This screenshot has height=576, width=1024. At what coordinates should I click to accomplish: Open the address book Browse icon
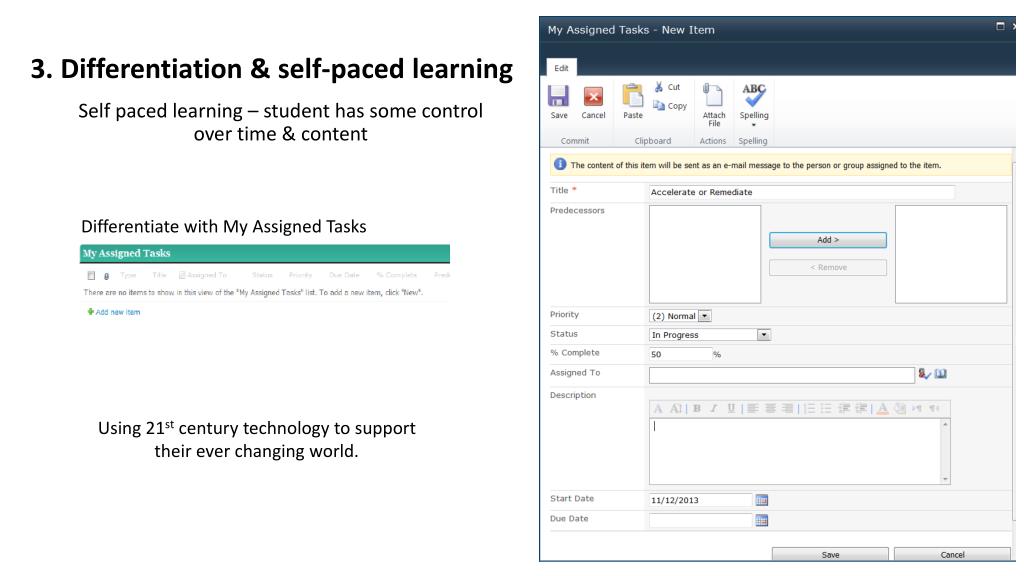[940, 374]
